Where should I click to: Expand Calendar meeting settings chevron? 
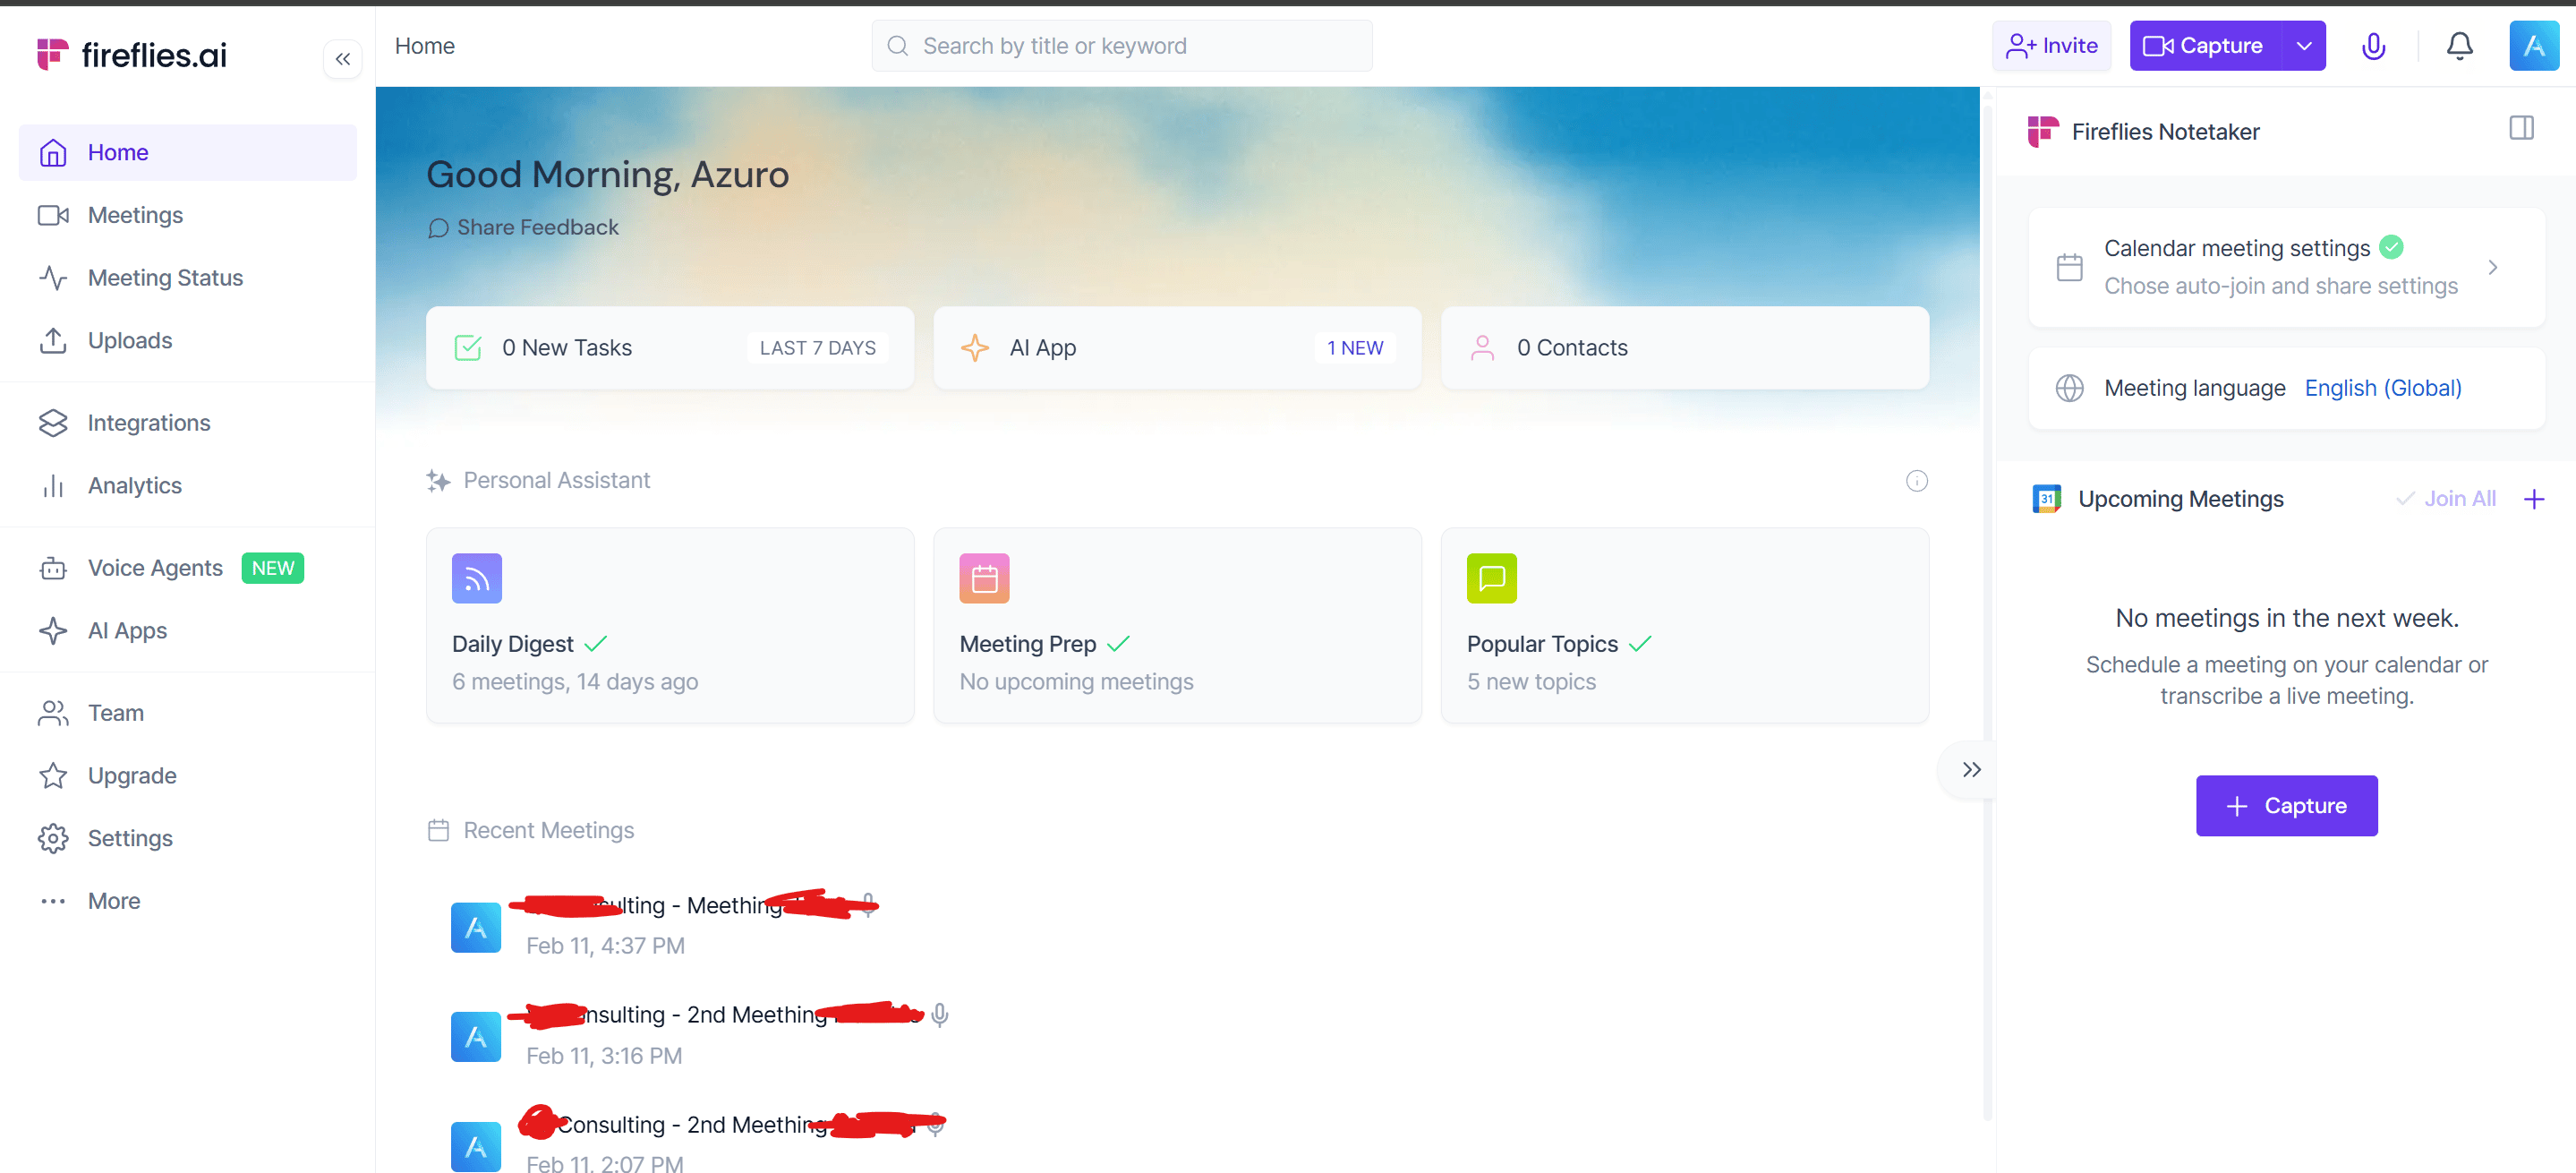click(x=2492, y=267)
